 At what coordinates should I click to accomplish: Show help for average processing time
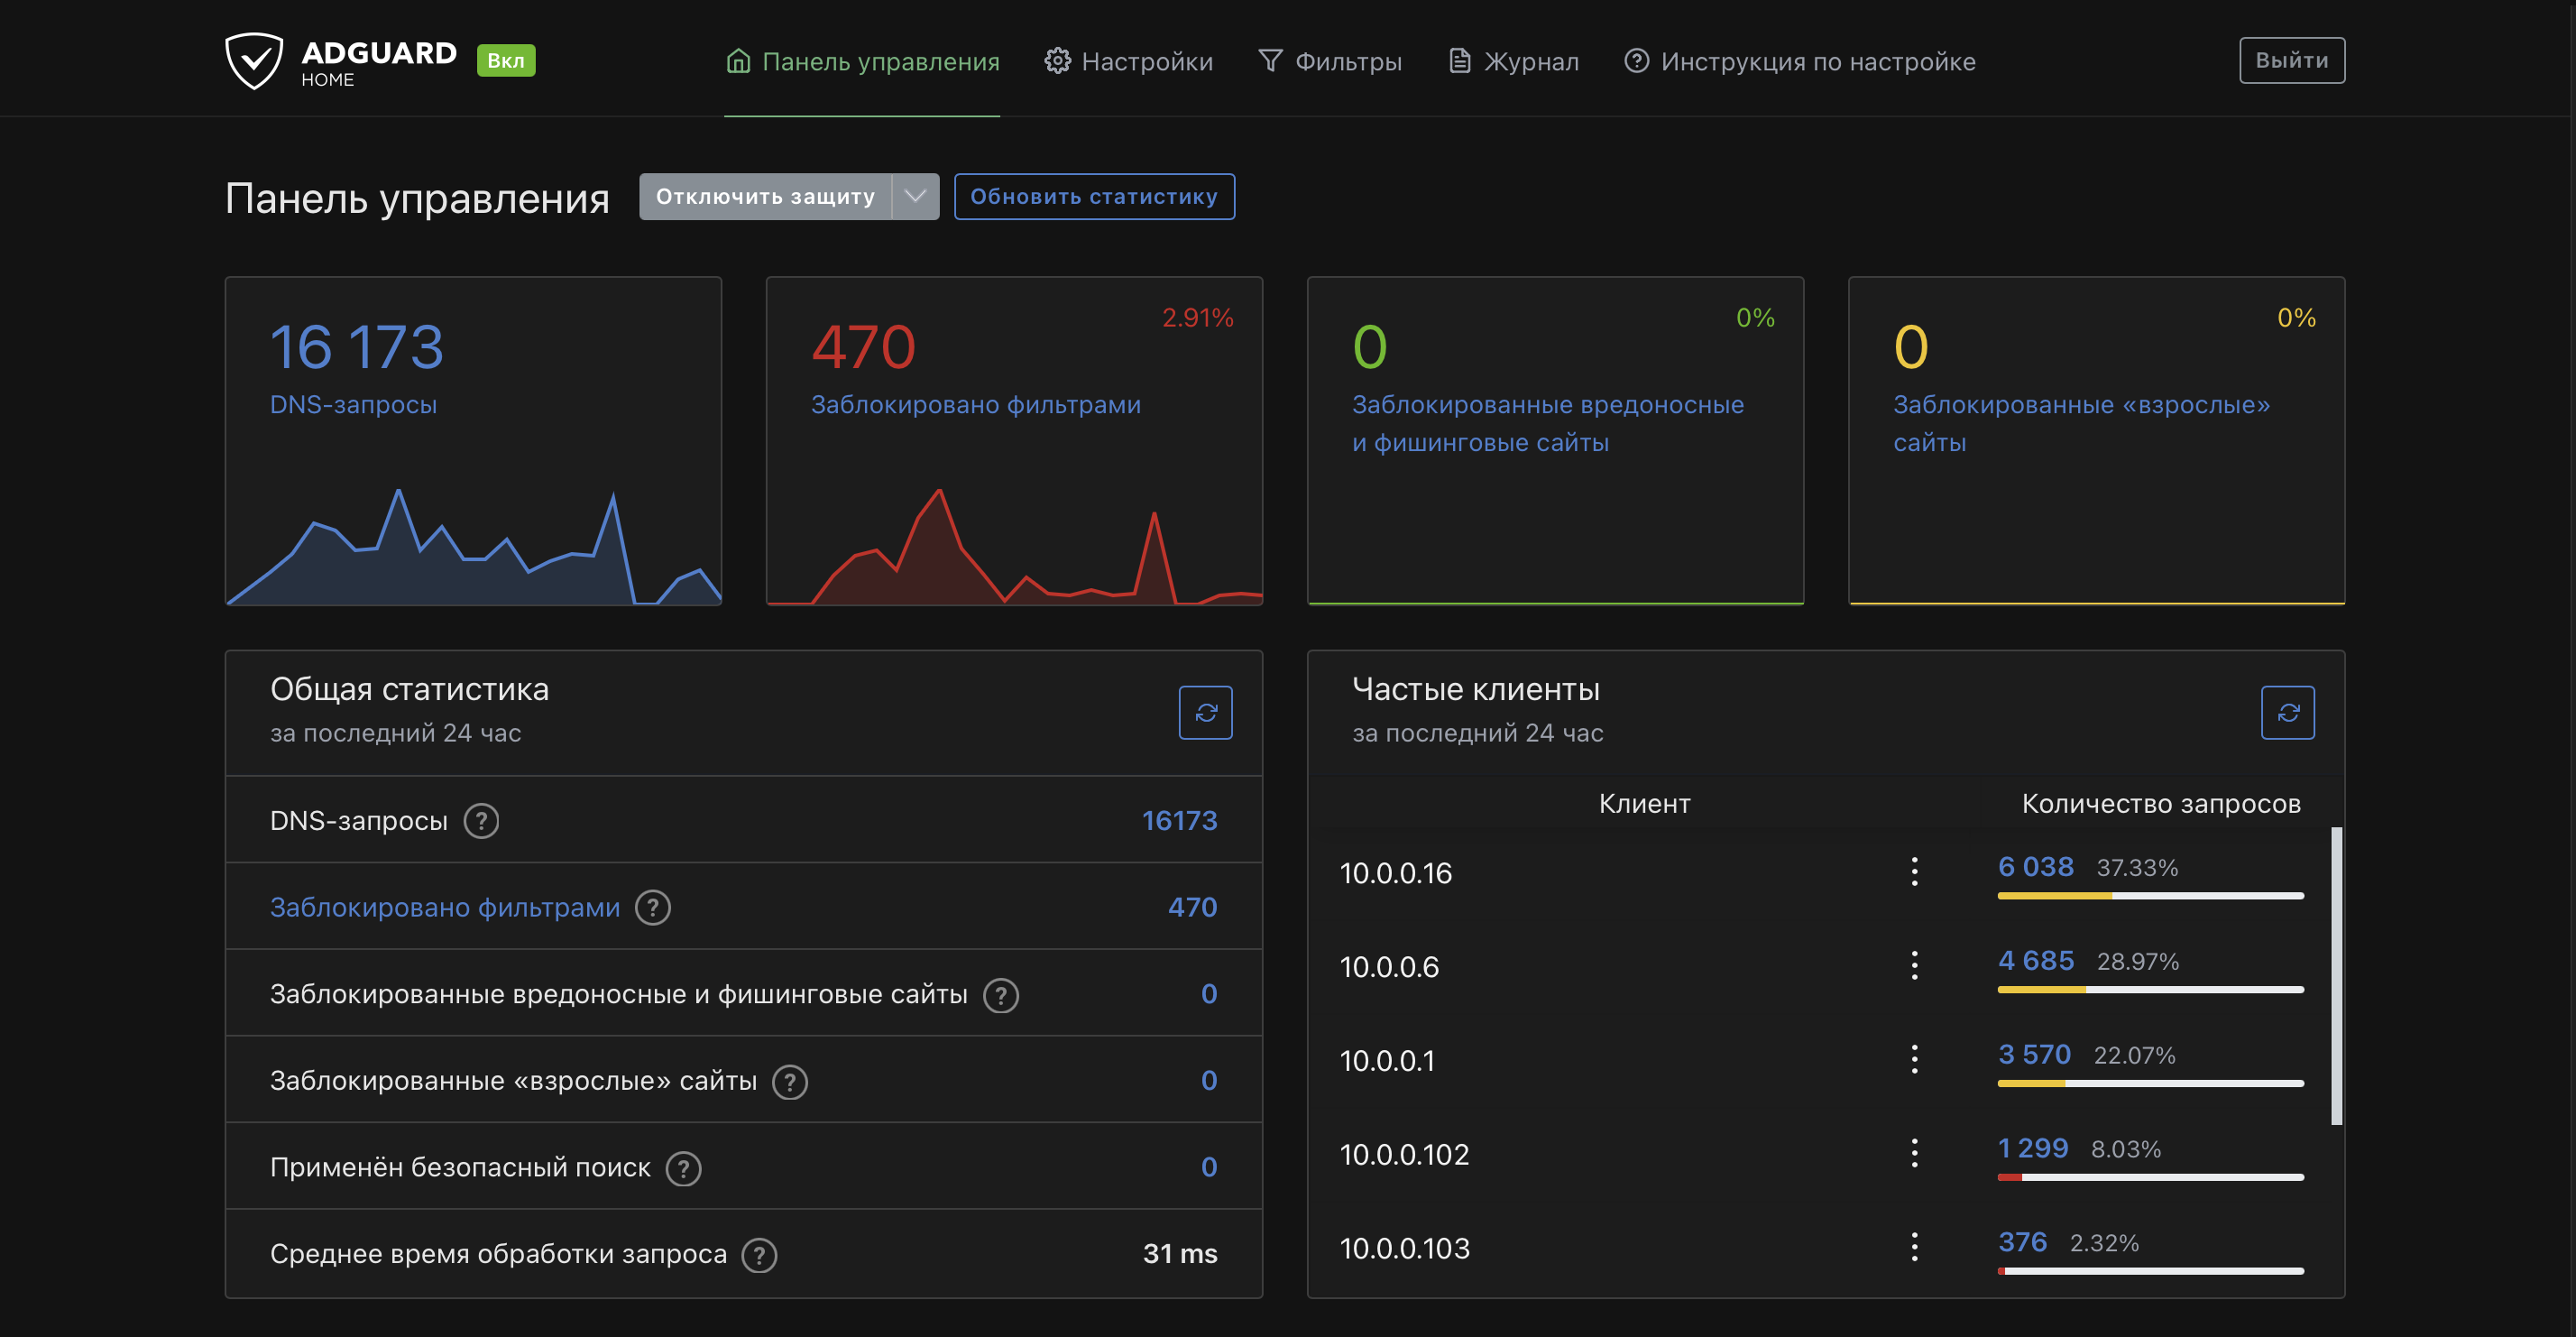pos(759,1254)
